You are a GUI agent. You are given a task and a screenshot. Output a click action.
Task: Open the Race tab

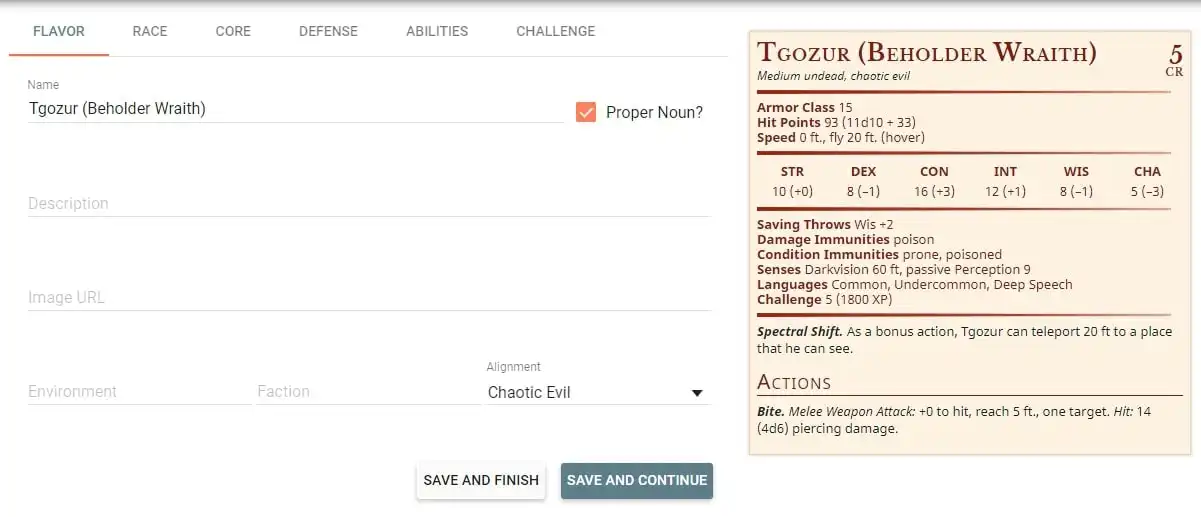(150, 32)
